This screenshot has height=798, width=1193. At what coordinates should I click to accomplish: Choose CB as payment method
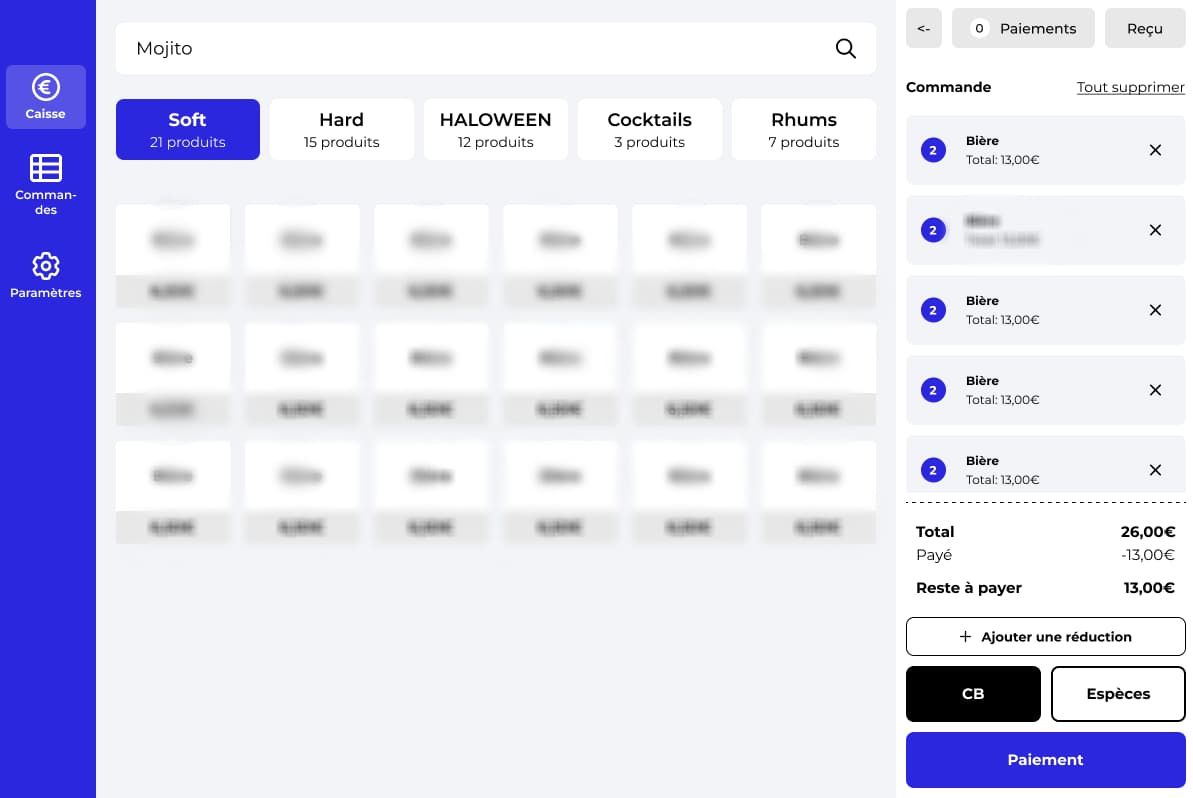(x=973, y=694)
